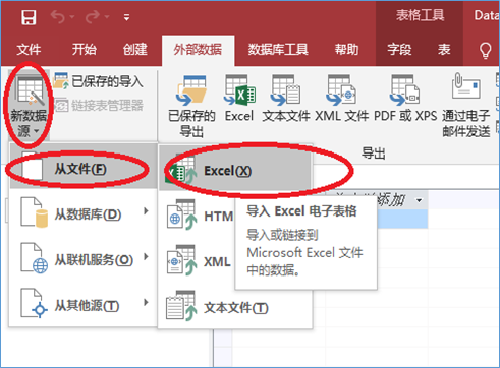Open the 文件 tab
500x368 pixels.
click(x=29, y=50)
